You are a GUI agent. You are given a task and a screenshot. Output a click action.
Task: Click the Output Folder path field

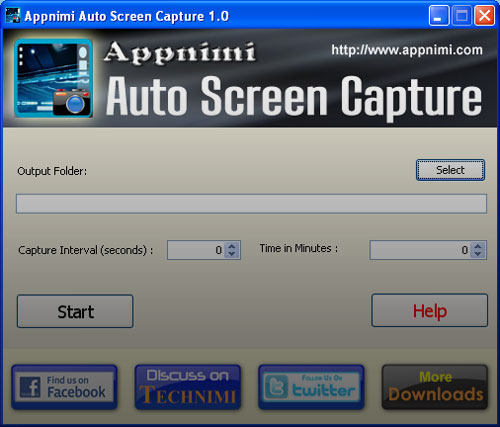pos(251,204)
